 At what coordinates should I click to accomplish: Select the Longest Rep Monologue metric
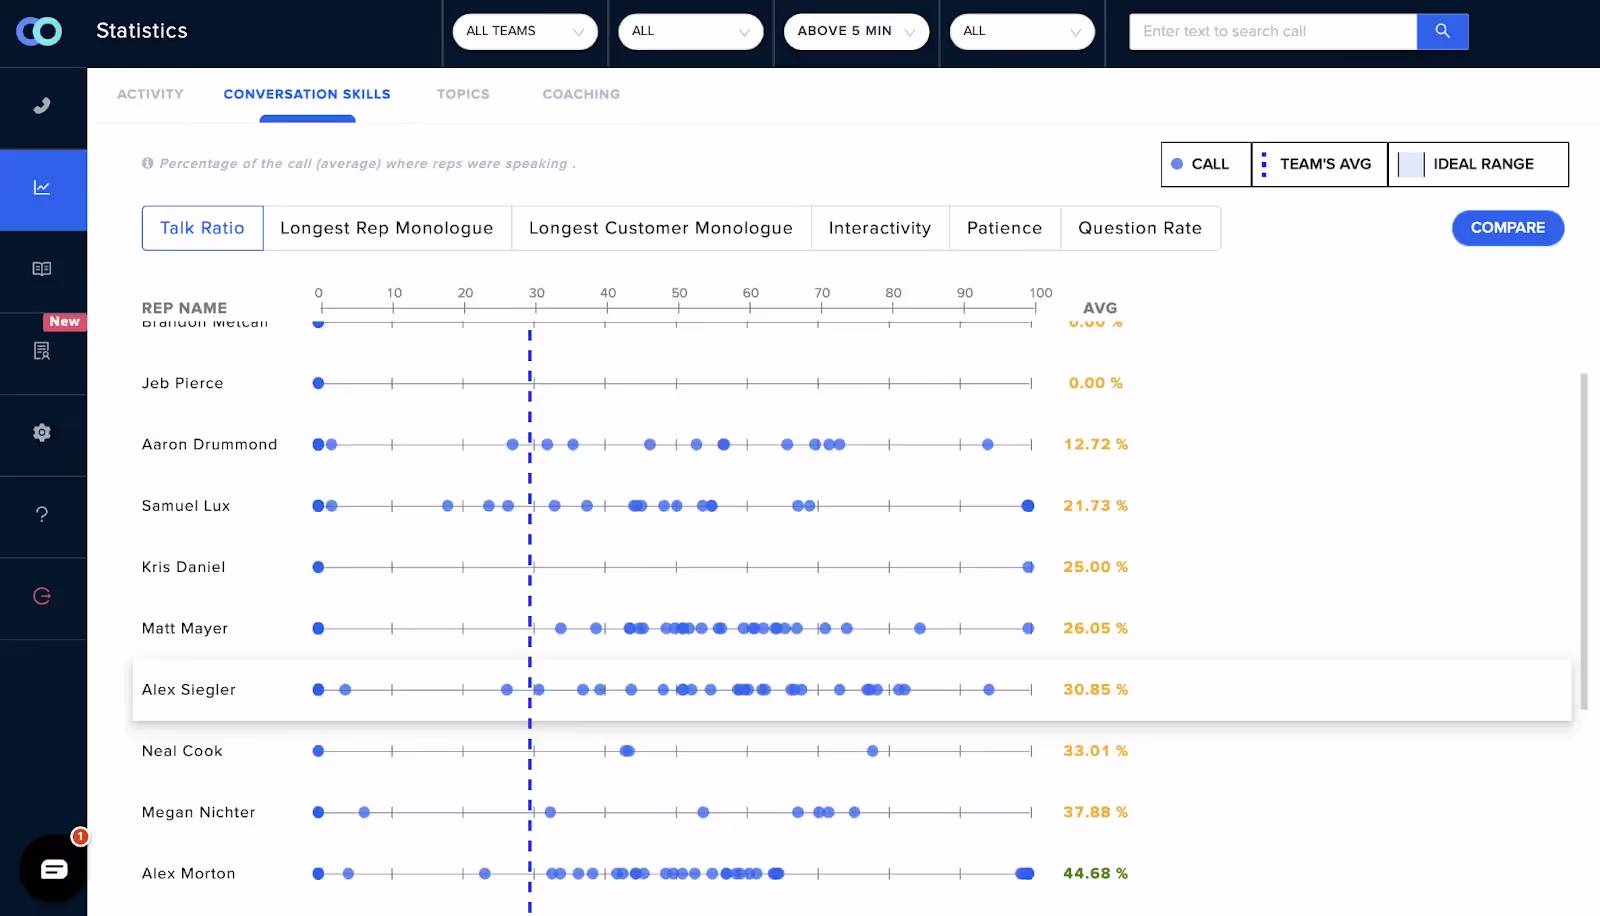click(x=387, y=228)
